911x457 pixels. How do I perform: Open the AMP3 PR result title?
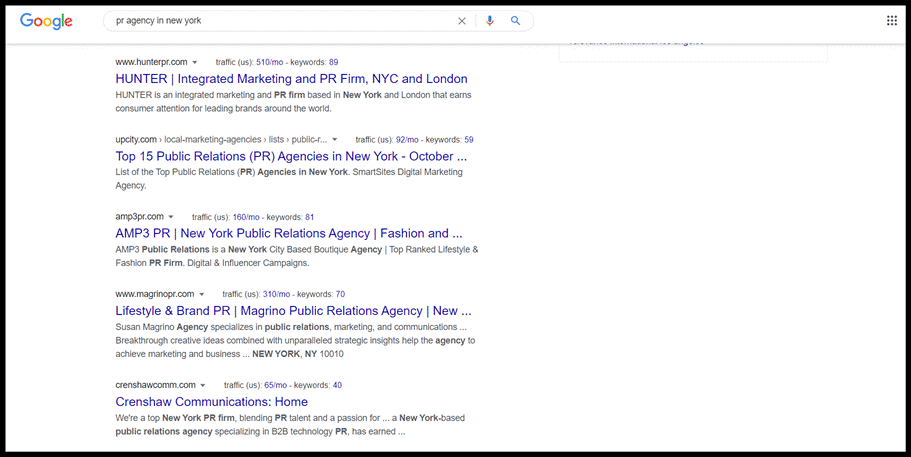(289, 233)
